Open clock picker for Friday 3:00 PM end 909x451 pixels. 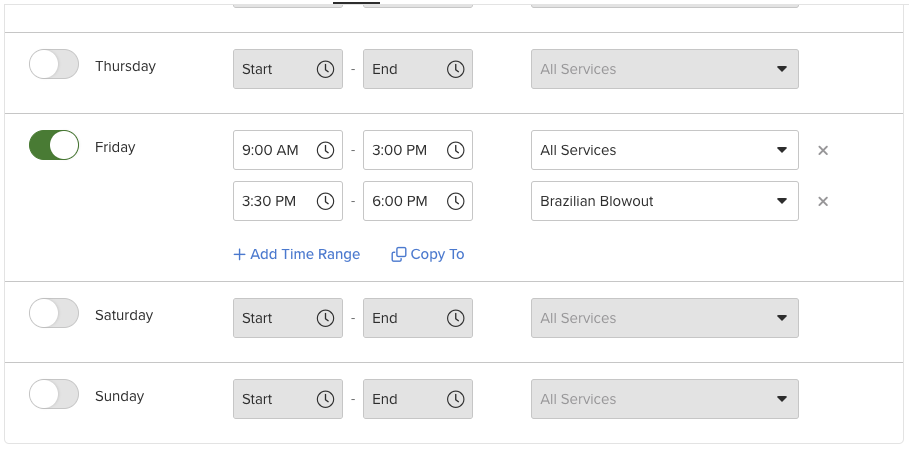(x=455, y=150)
